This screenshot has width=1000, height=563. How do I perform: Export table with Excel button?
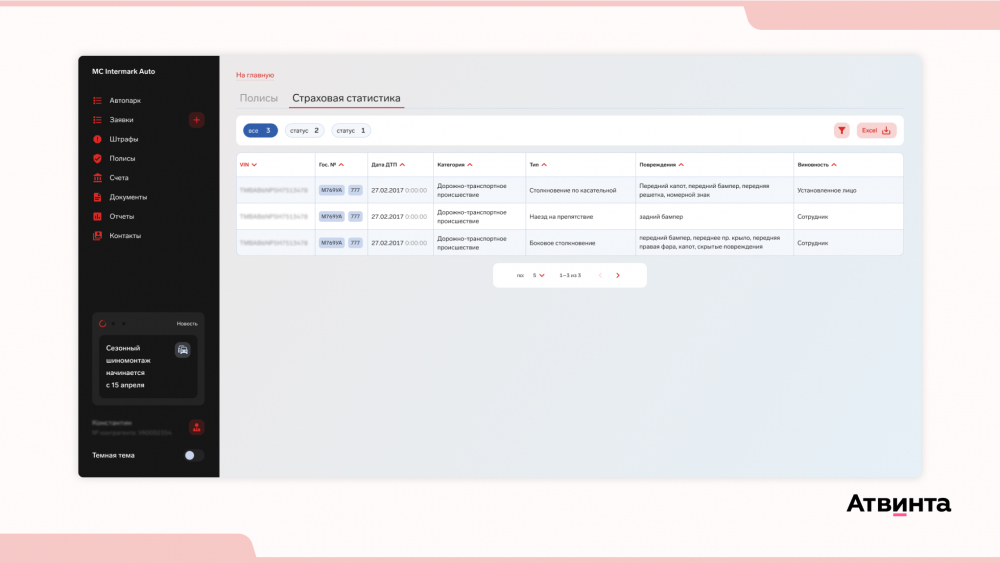pyautogui.click(x=876, y=131)
